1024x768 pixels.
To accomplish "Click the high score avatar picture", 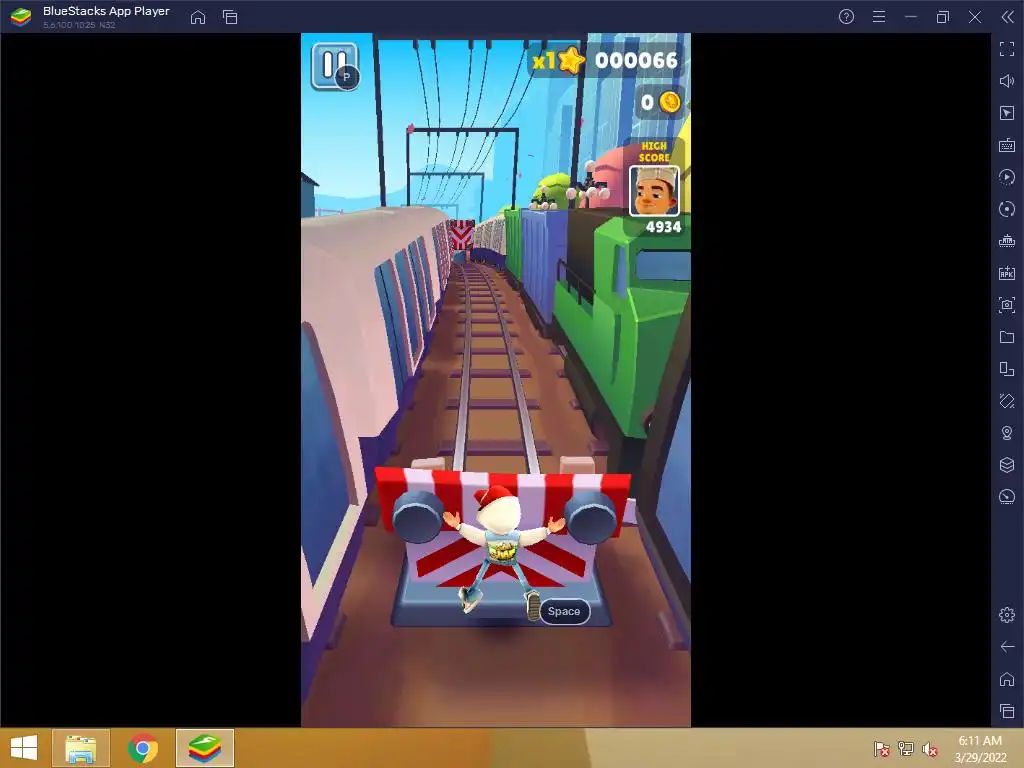I will coord(654,191).
